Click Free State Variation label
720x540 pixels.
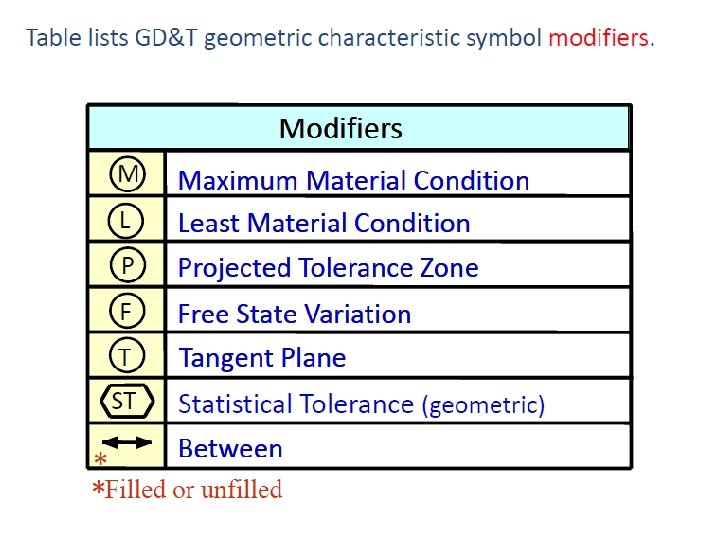tap(294, 314)
